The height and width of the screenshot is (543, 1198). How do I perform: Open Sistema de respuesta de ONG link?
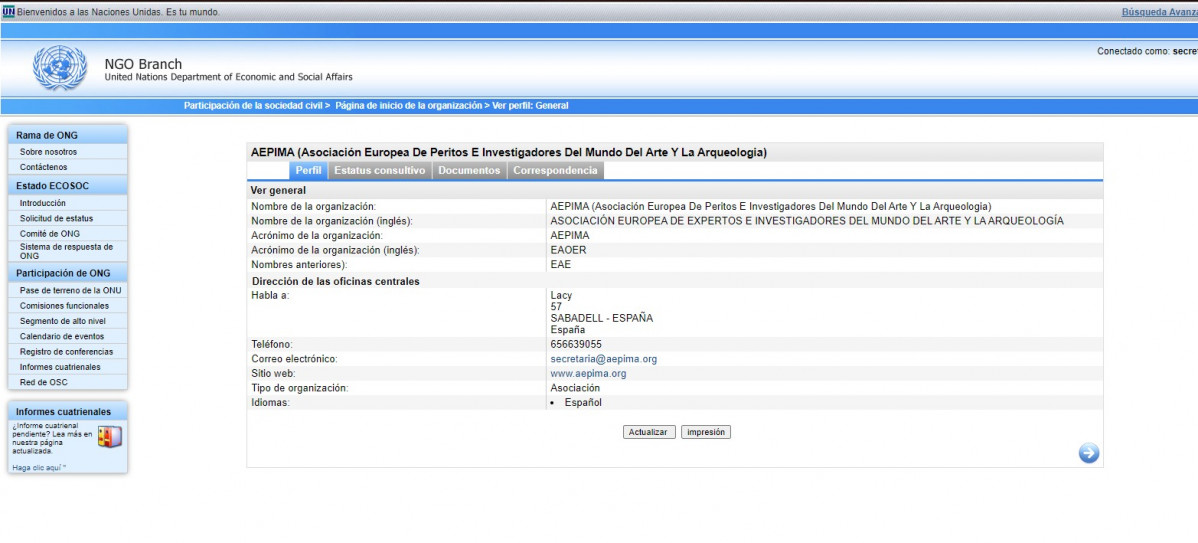[x=66, y=251]
